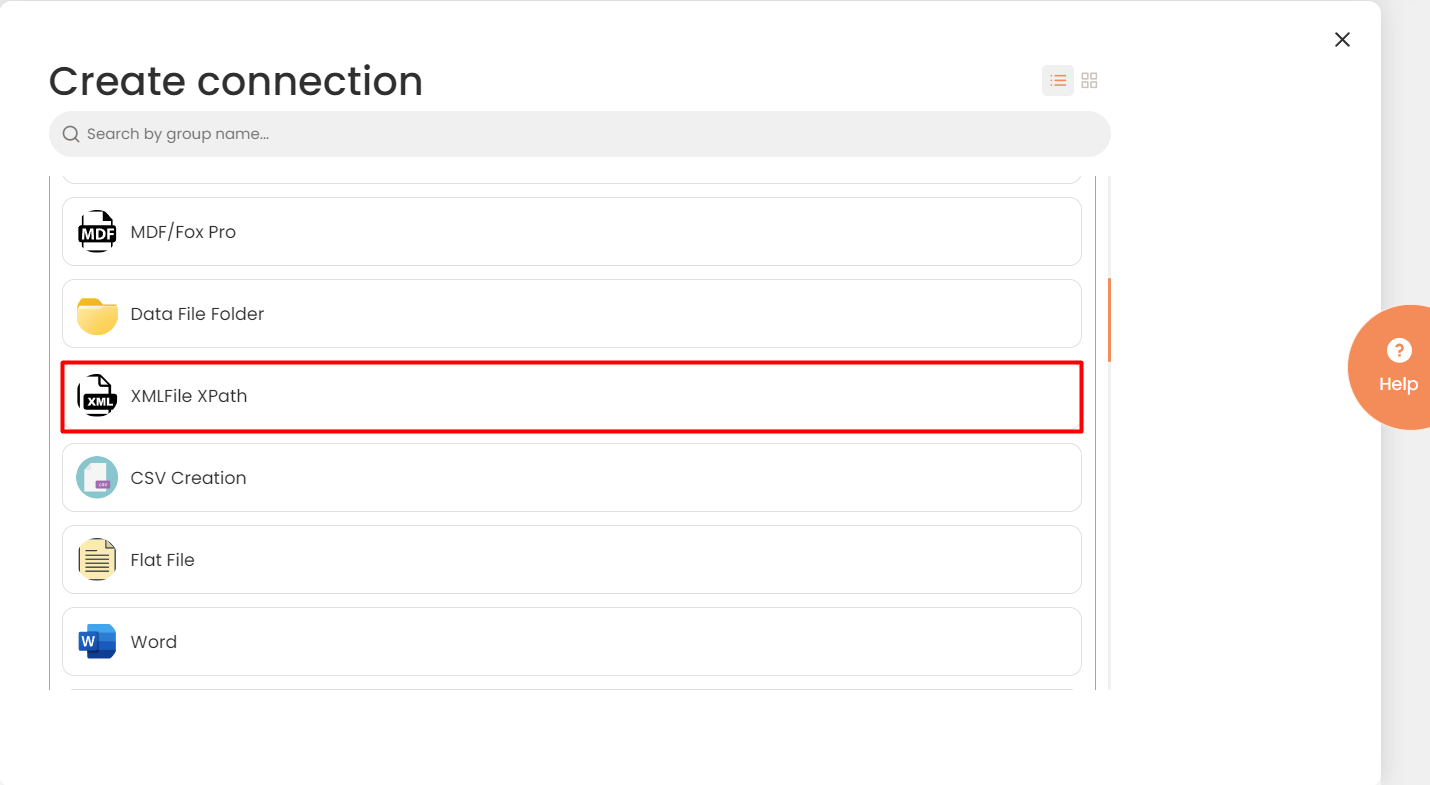This screenshot has height=785, width=1430.
Task: Click the CSV Creation document icon
Action: 96,477
